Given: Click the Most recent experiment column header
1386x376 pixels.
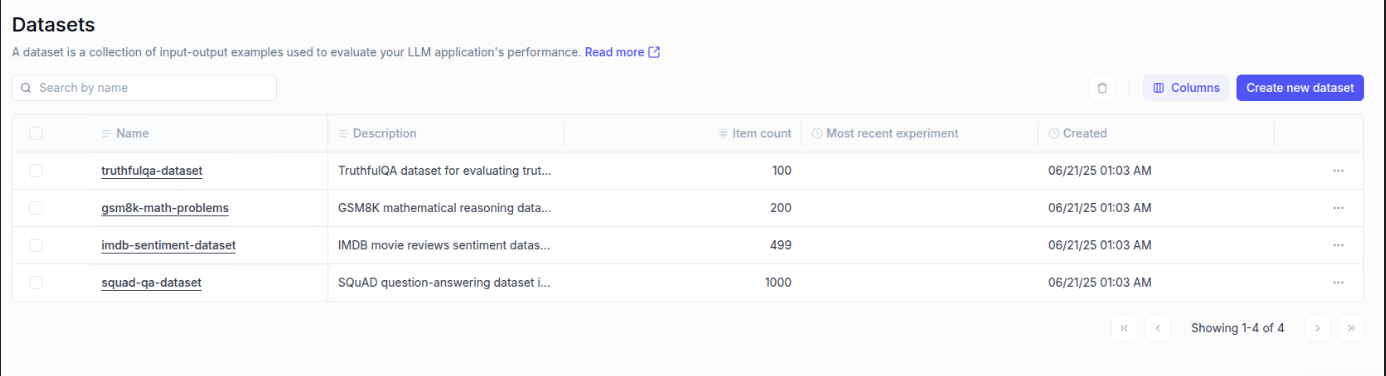Looking at the screenshot, I should tap(885, 133).
